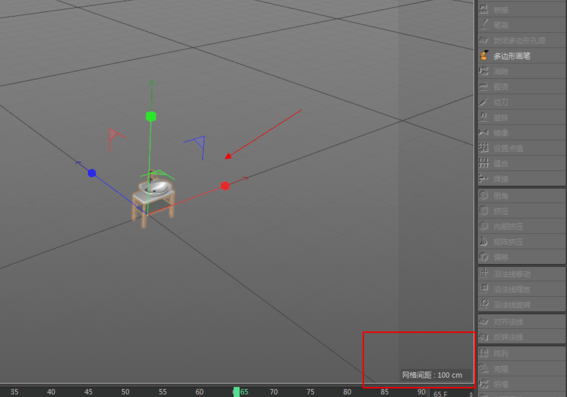The width and height of the screenshot is (567, 397).
Task: Click 阵列 (Array) menu entry
Action: coord(521,353)
